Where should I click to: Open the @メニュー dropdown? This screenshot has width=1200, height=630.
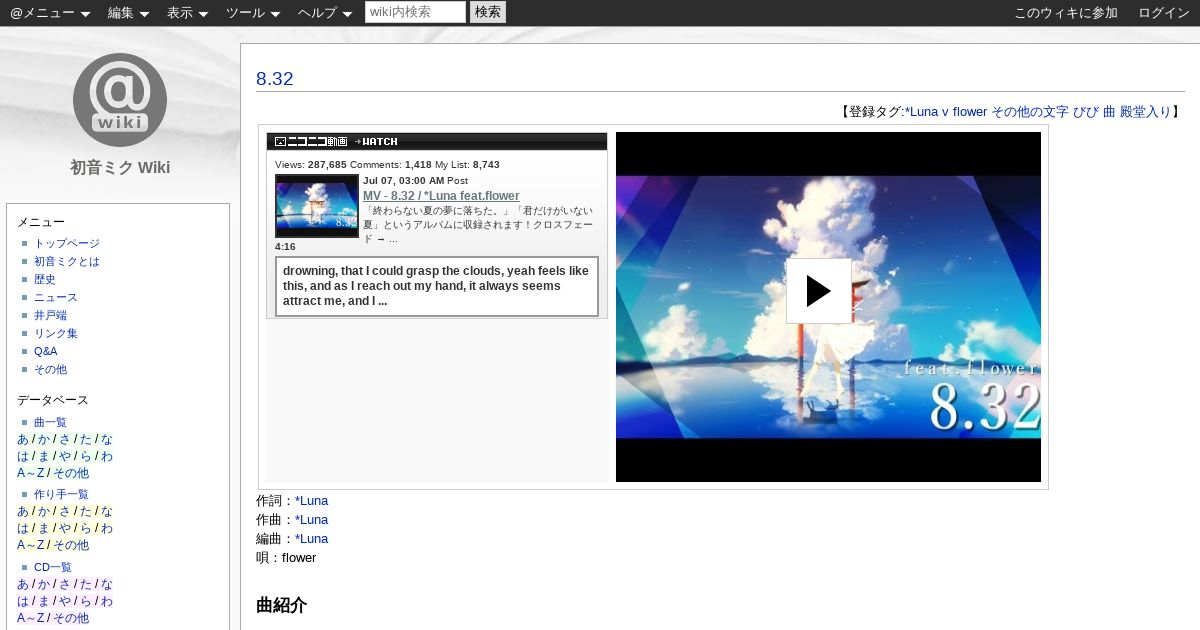pos(50,13)
